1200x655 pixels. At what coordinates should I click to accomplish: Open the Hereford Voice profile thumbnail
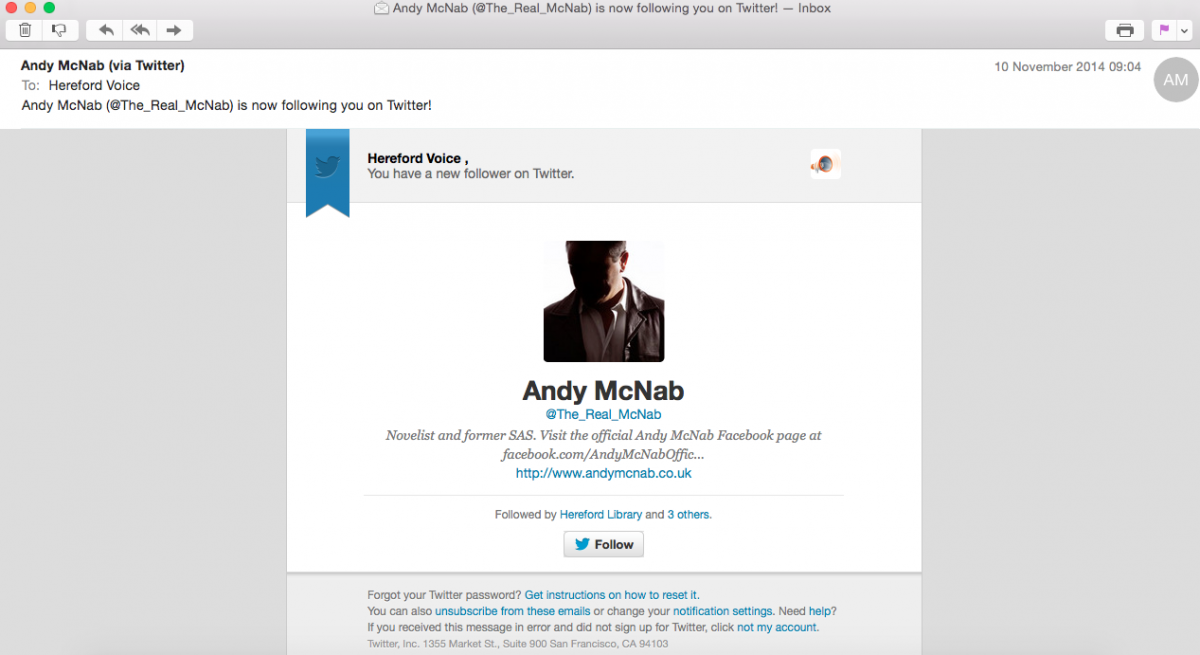point(825,165)
